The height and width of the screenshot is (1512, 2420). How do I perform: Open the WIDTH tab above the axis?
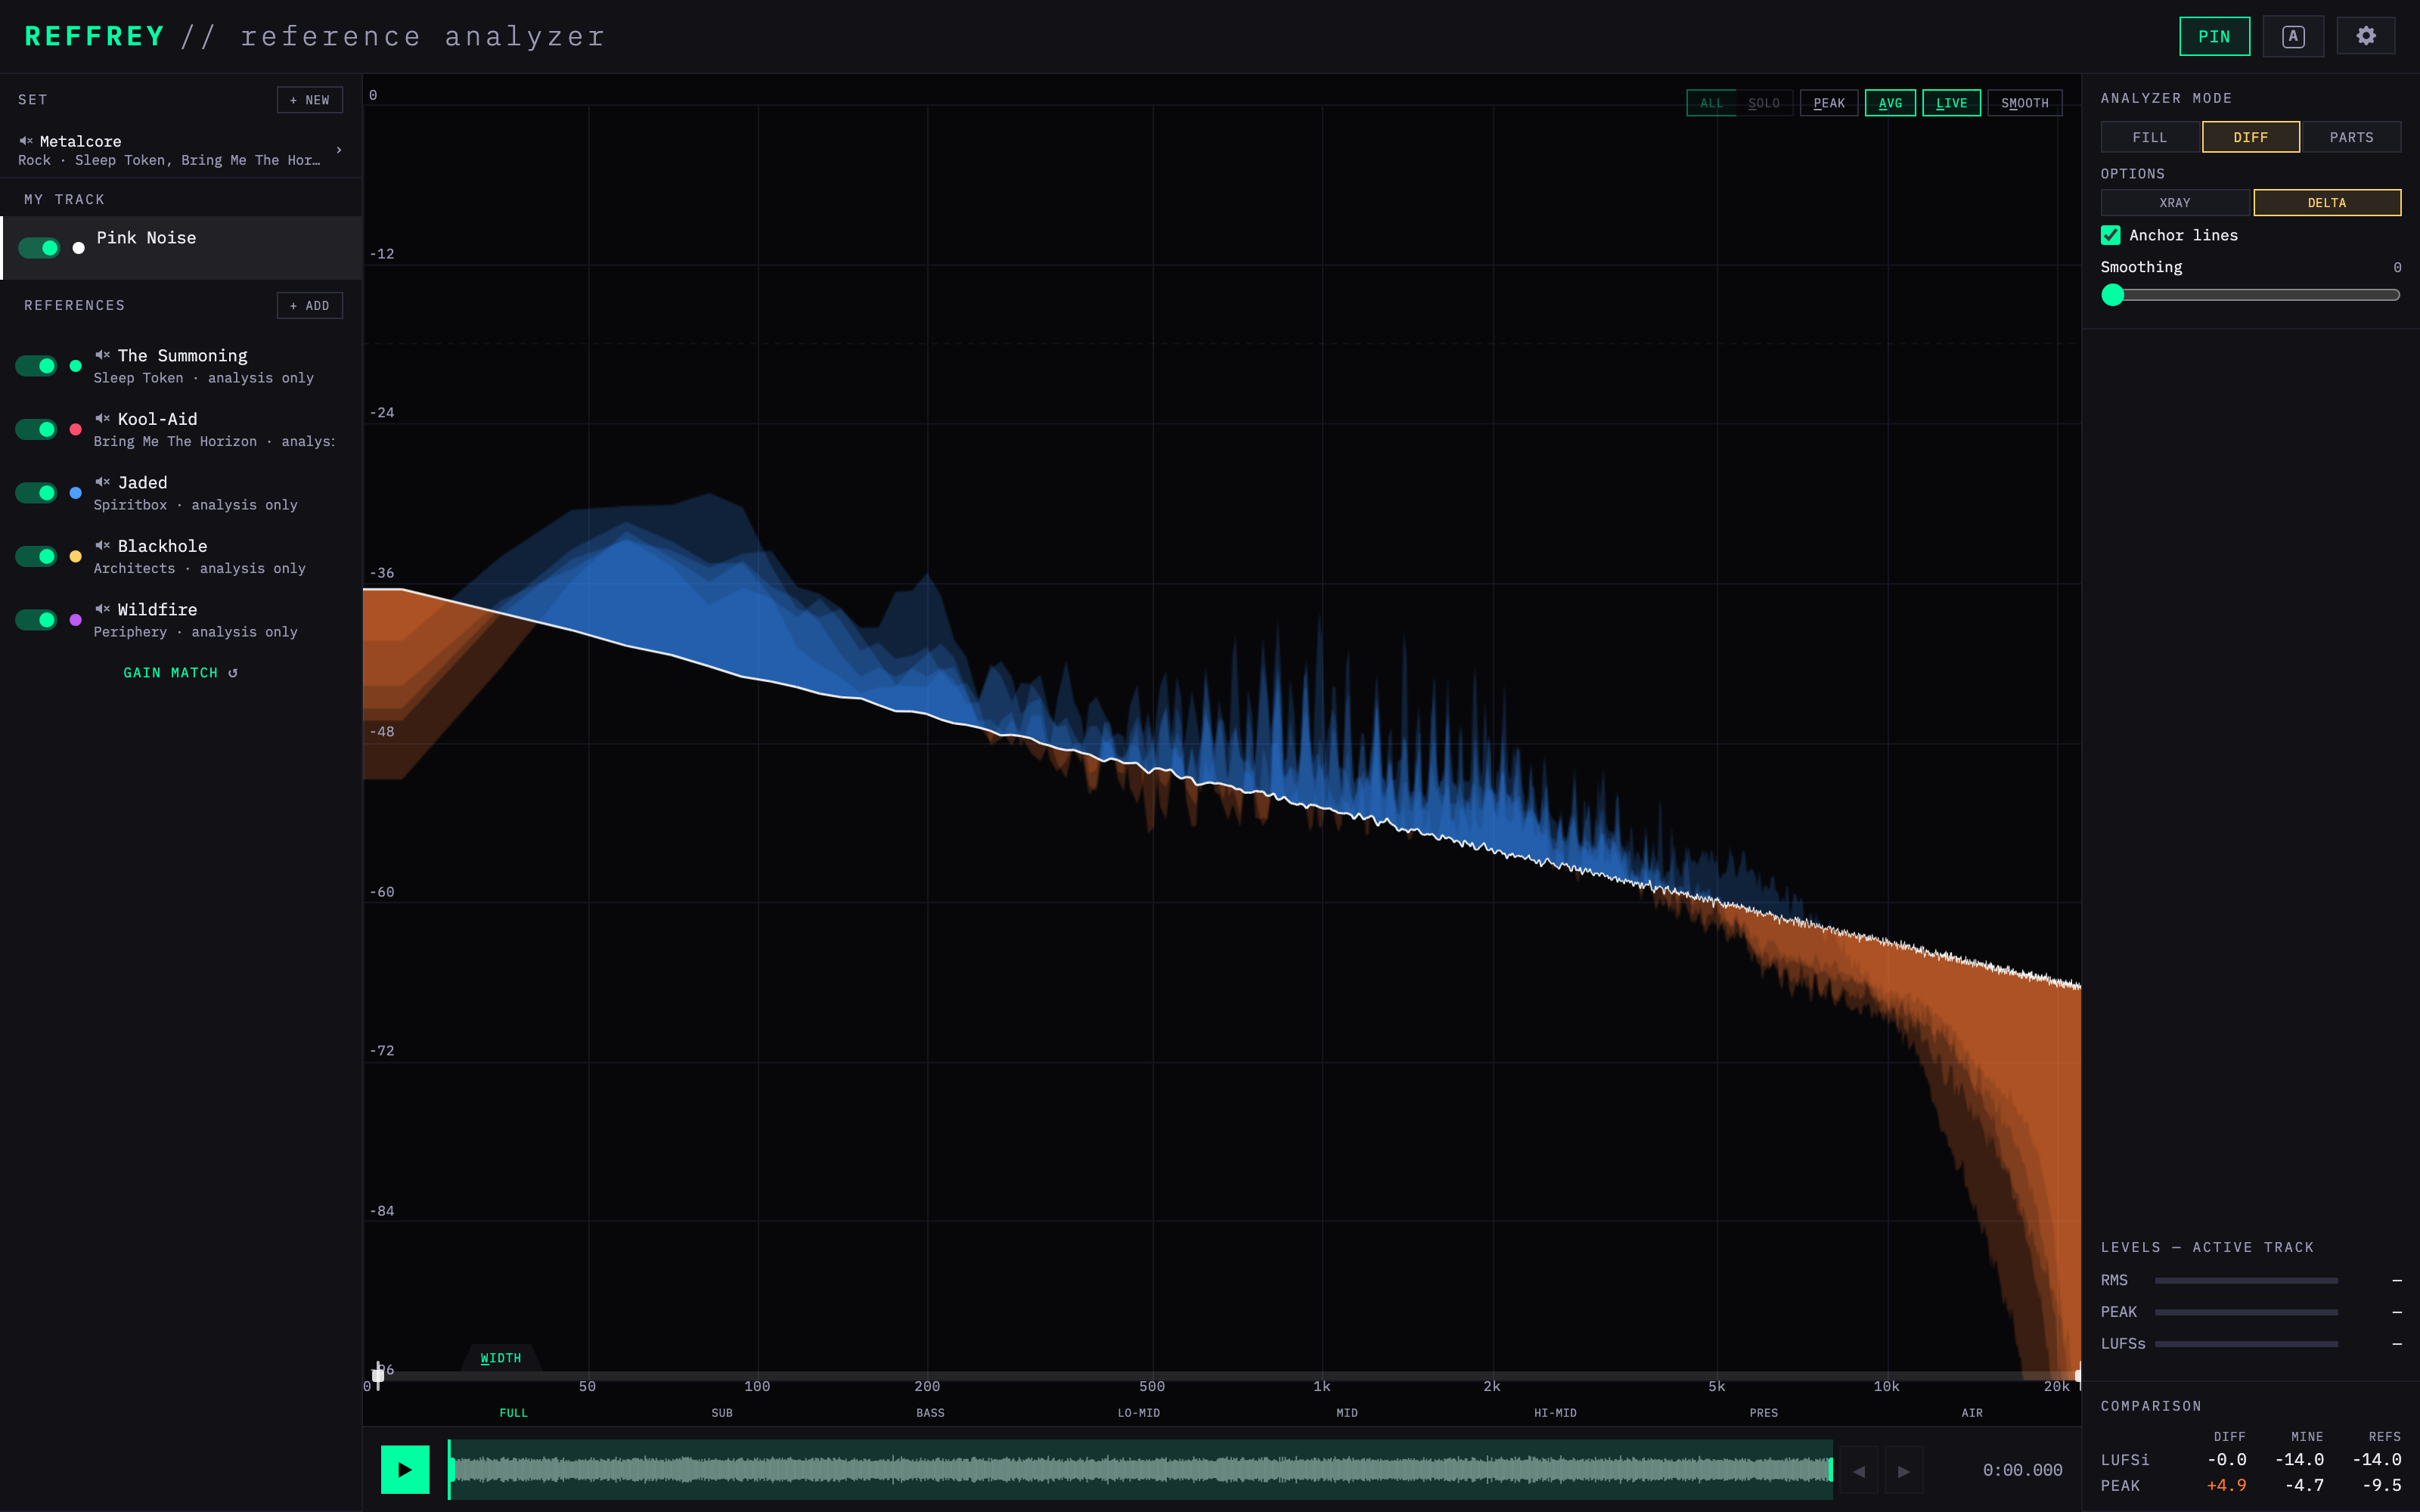tap(500, 1358)
